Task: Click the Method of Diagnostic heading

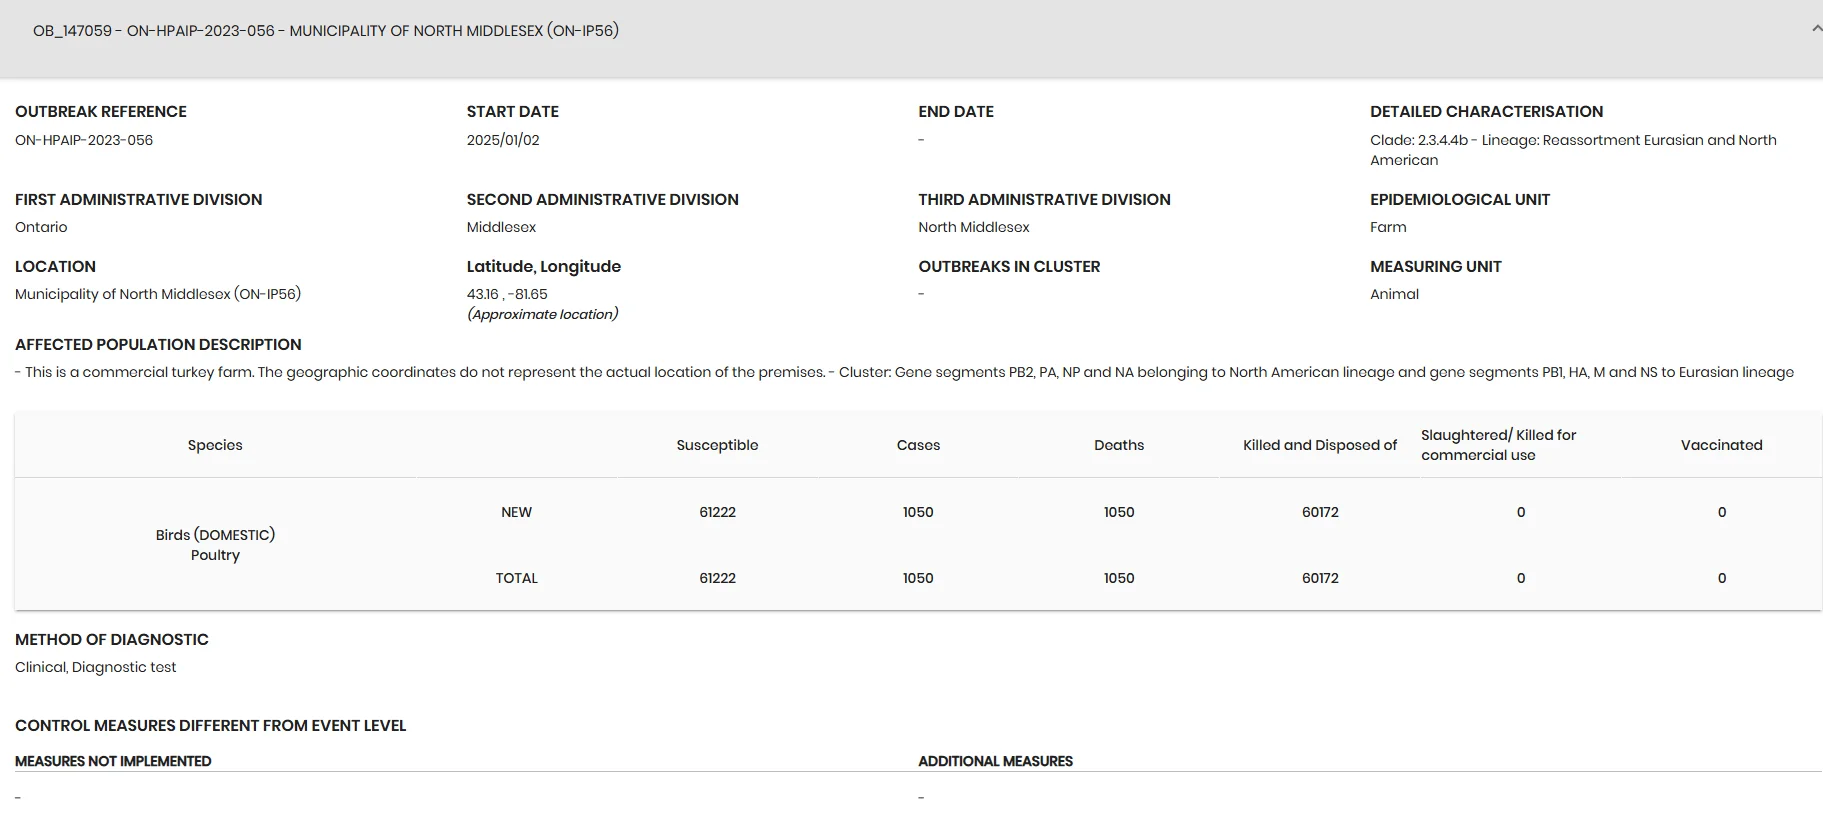Action: coord(112,639)
